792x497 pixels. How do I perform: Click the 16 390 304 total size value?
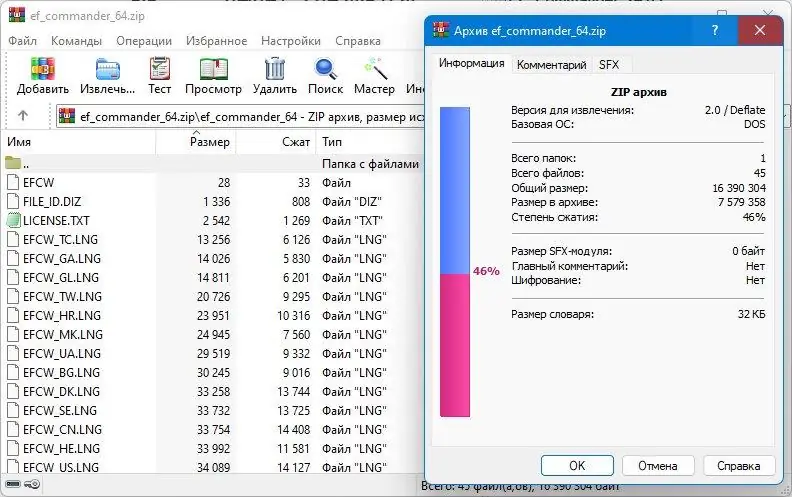[x=739, y=188]
